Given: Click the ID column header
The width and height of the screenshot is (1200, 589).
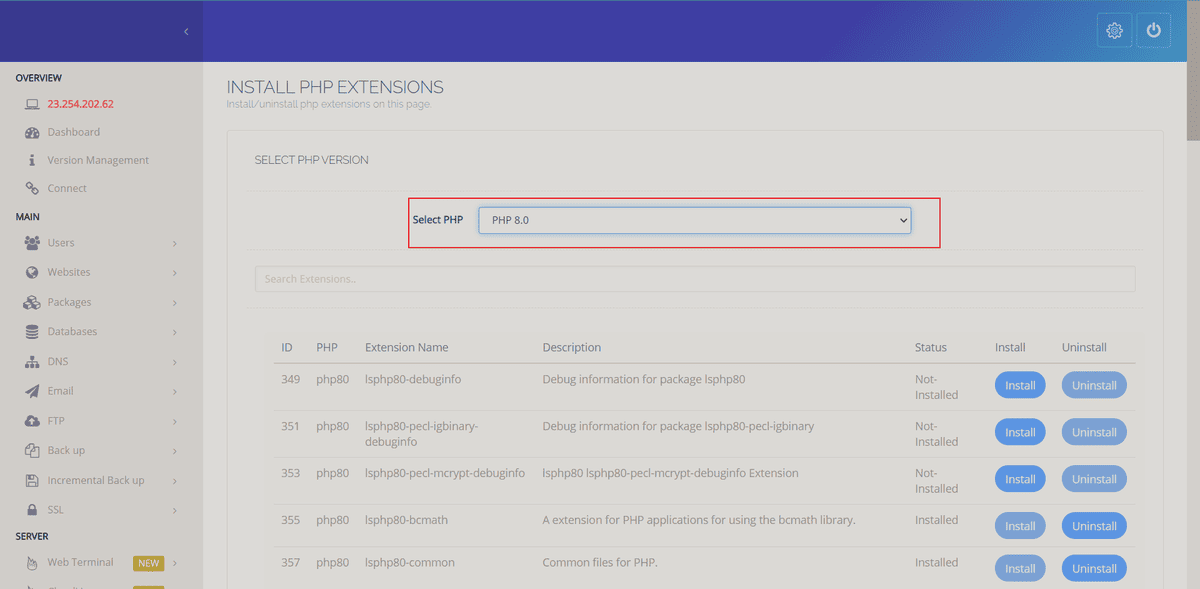Looking at the screenshot, I should click(287, 348).
